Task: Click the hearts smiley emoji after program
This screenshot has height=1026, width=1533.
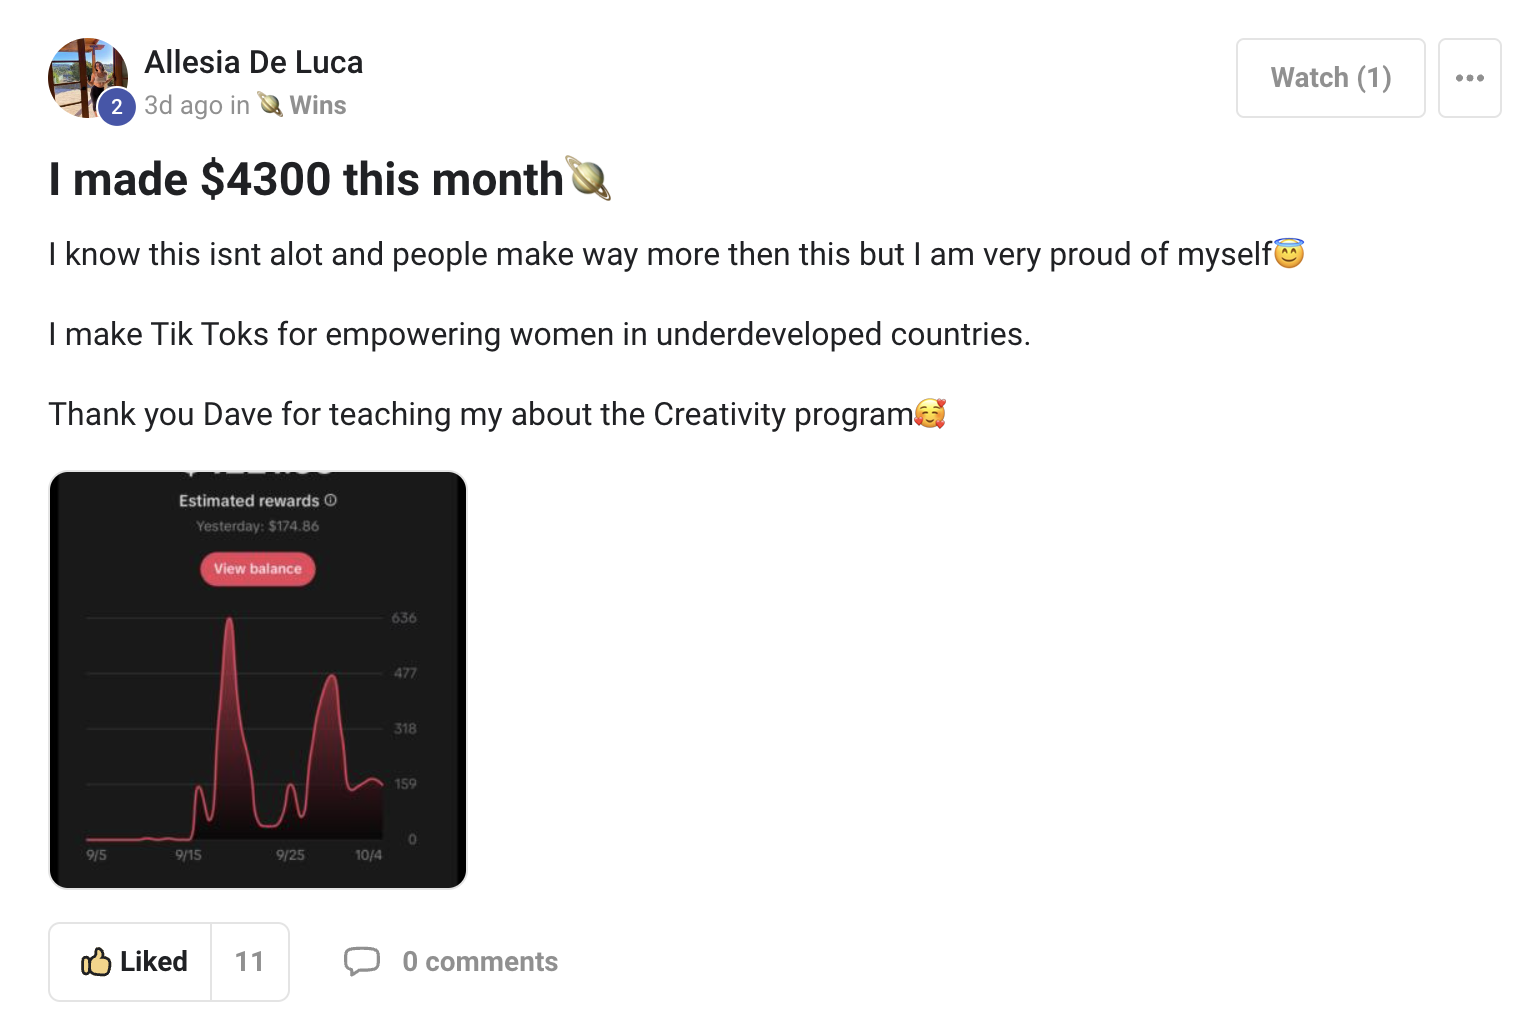Action: point(931,413)
